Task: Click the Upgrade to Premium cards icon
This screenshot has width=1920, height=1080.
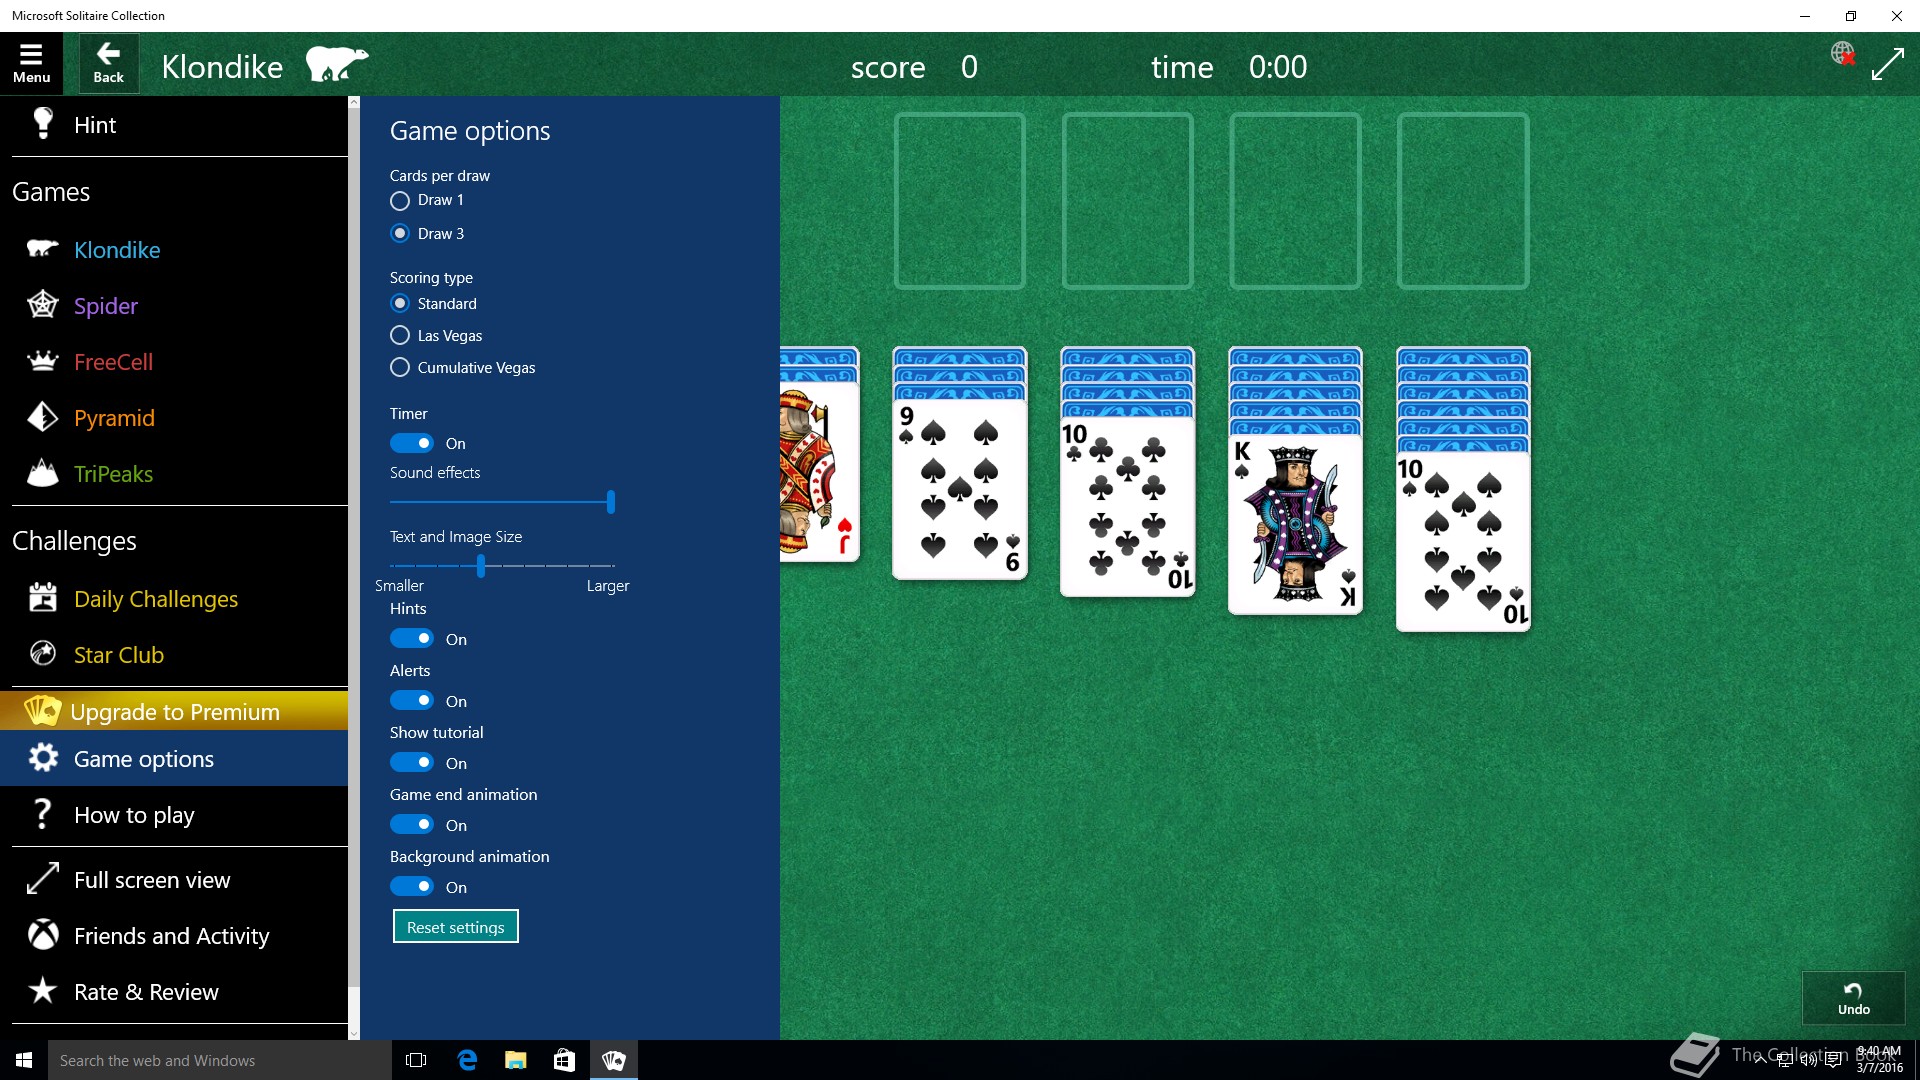Action: pos(43,711)
